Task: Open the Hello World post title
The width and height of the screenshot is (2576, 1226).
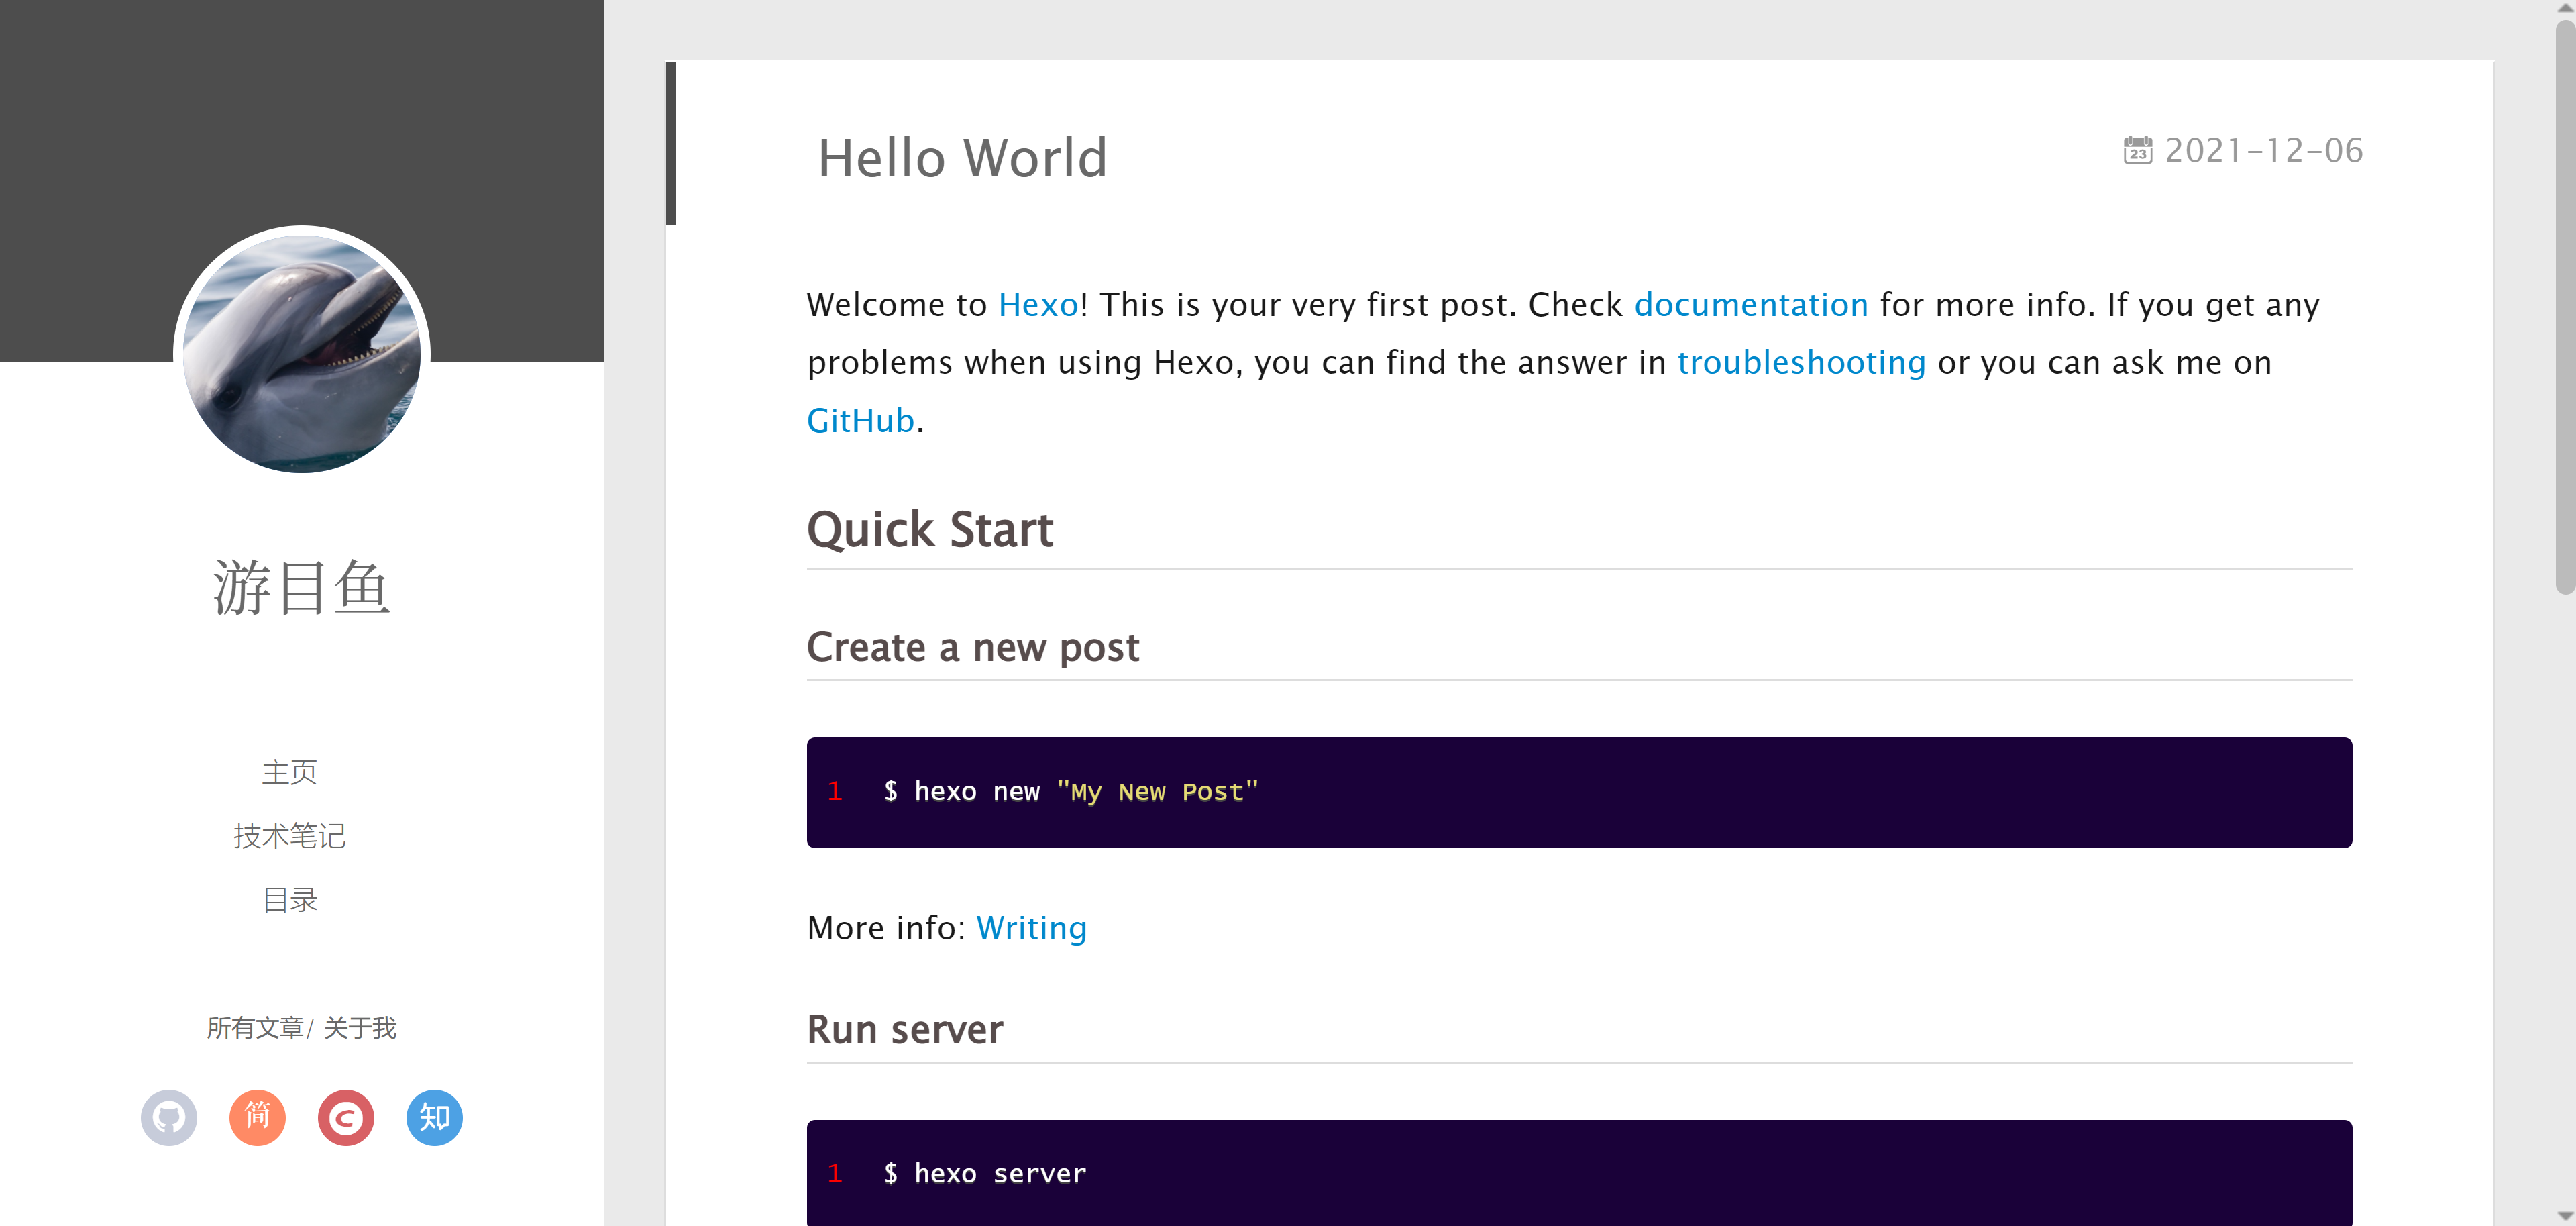Action: point(962,158)
